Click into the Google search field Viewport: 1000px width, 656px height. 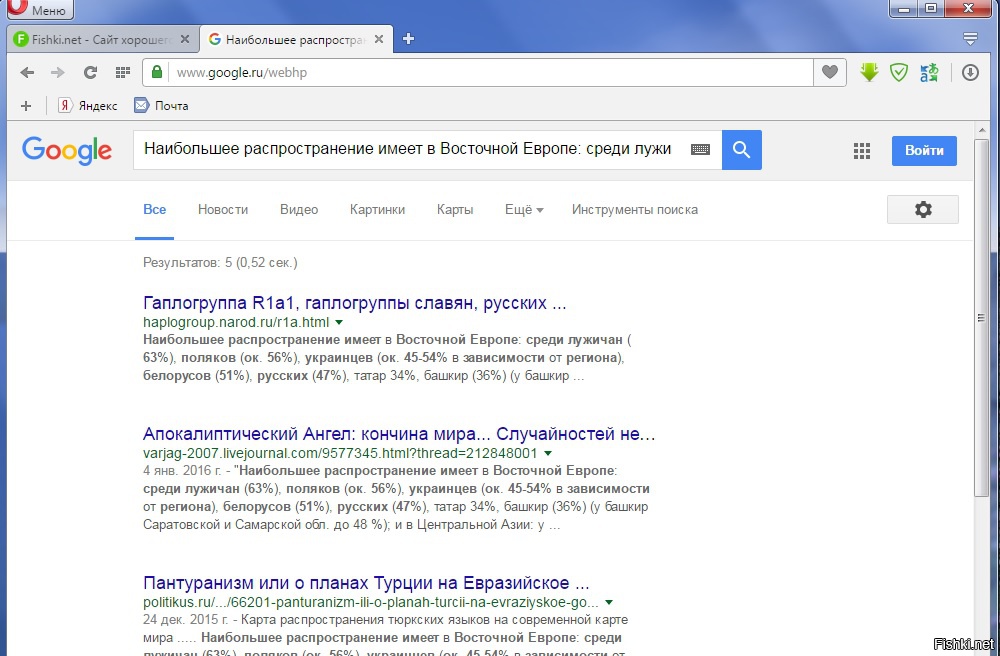[x=408, y=150]
